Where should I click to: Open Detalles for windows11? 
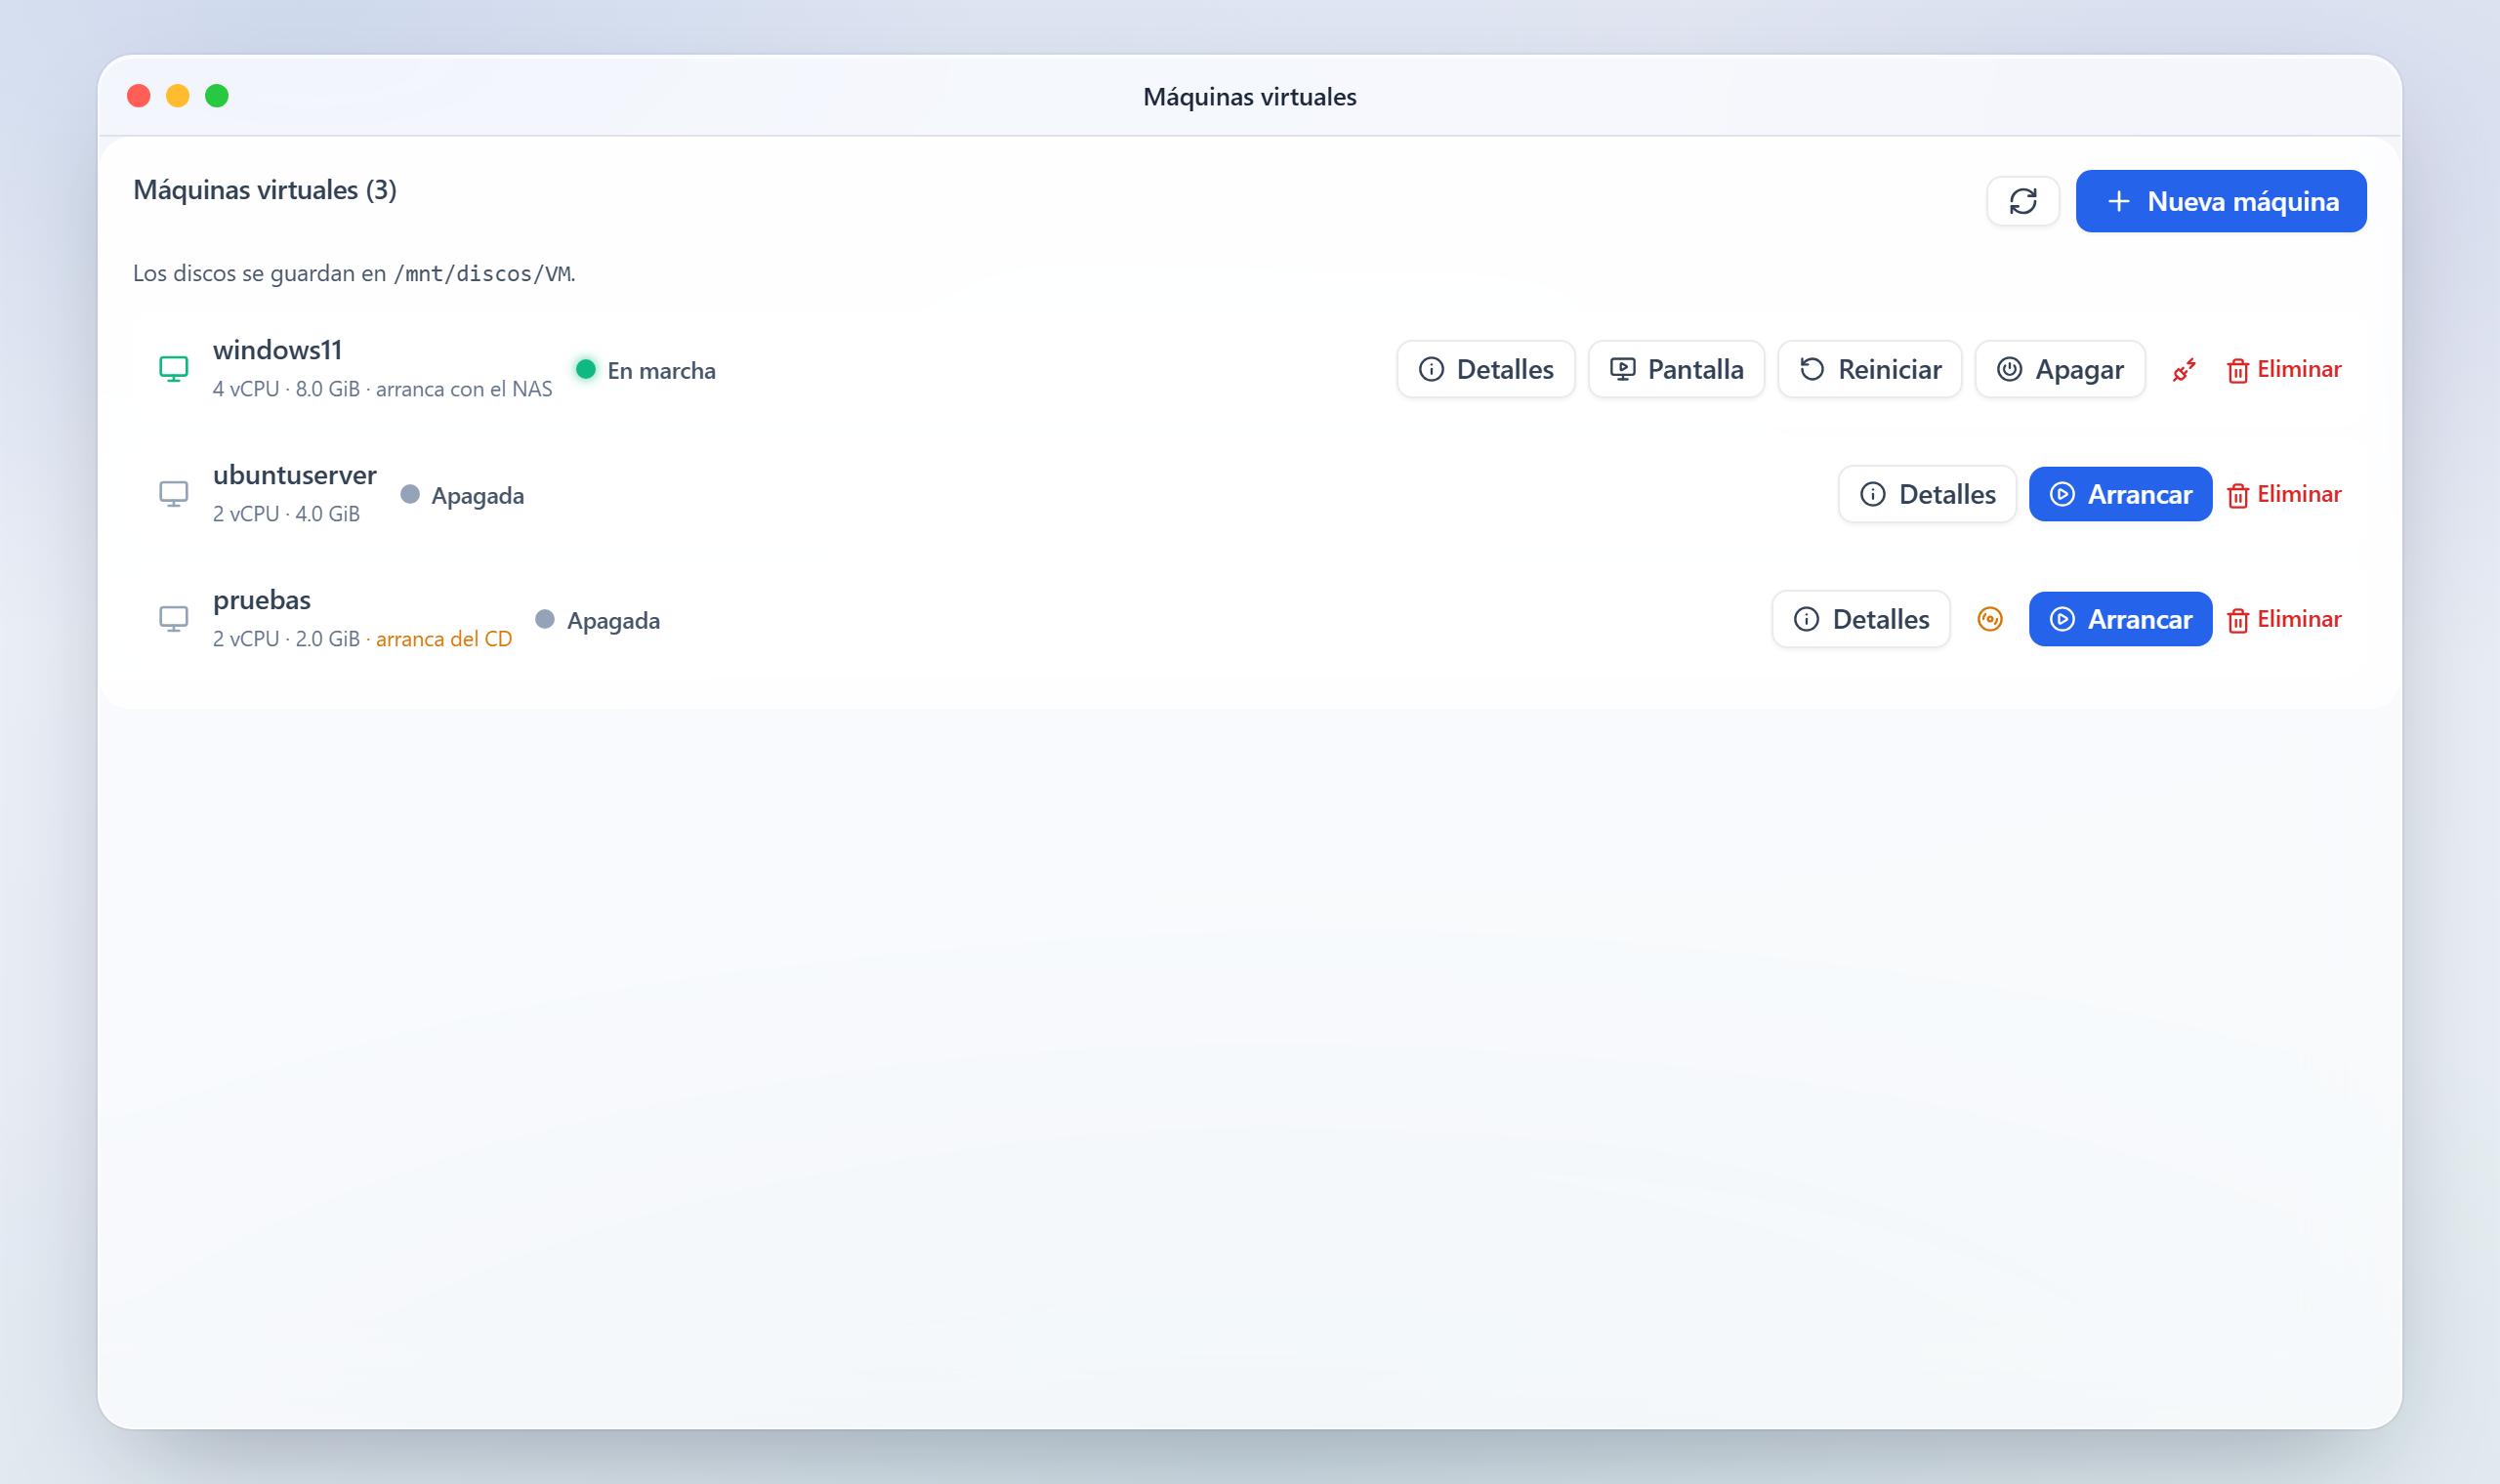click(x=1485, y=369)
